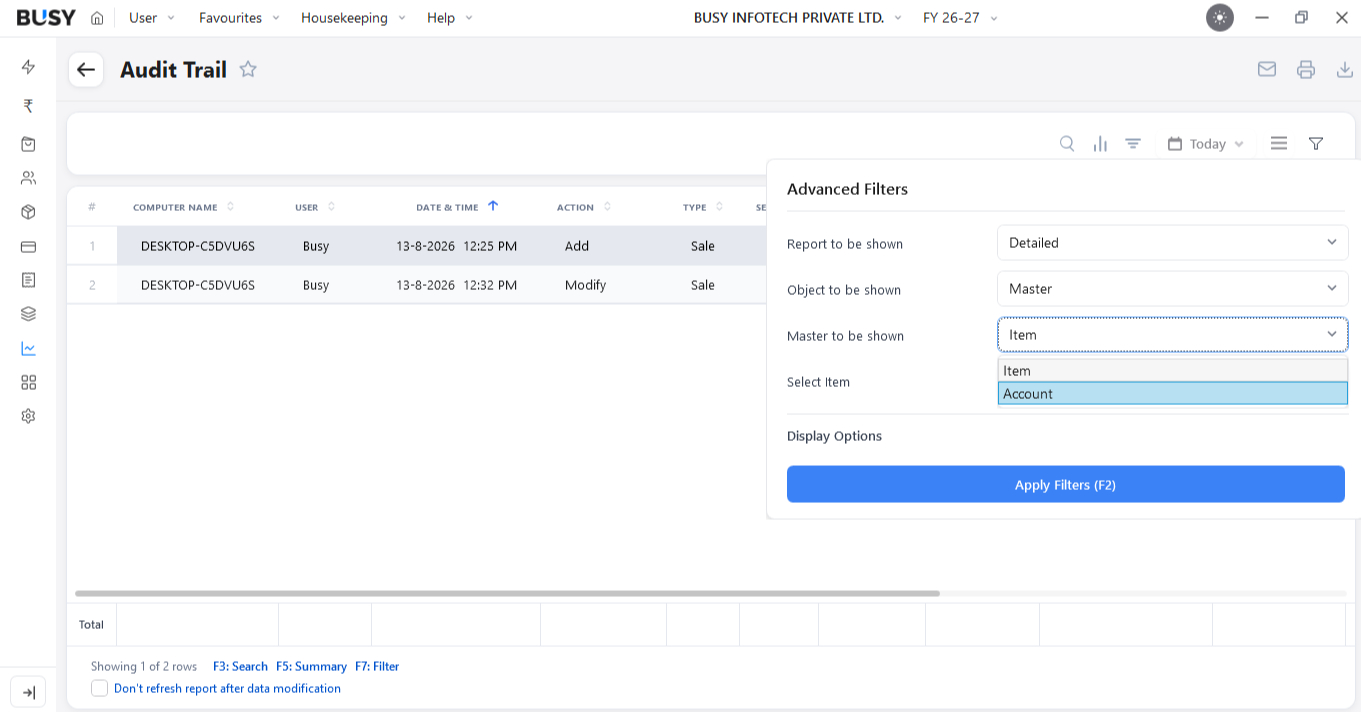
Task: Download the report using export icon
Action: tap(1345, 69)
